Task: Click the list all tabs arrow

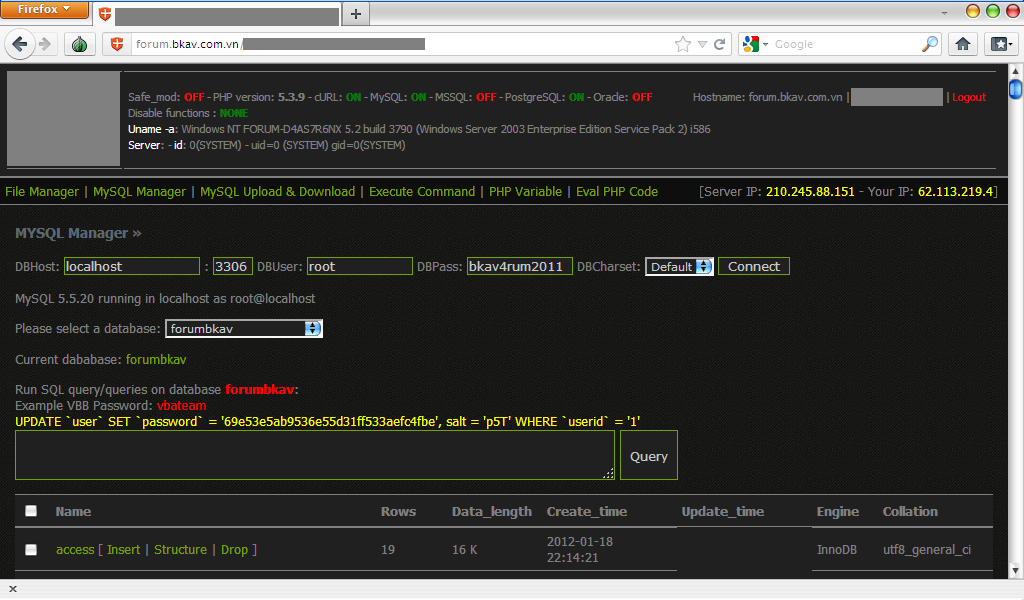Action: 944,13
